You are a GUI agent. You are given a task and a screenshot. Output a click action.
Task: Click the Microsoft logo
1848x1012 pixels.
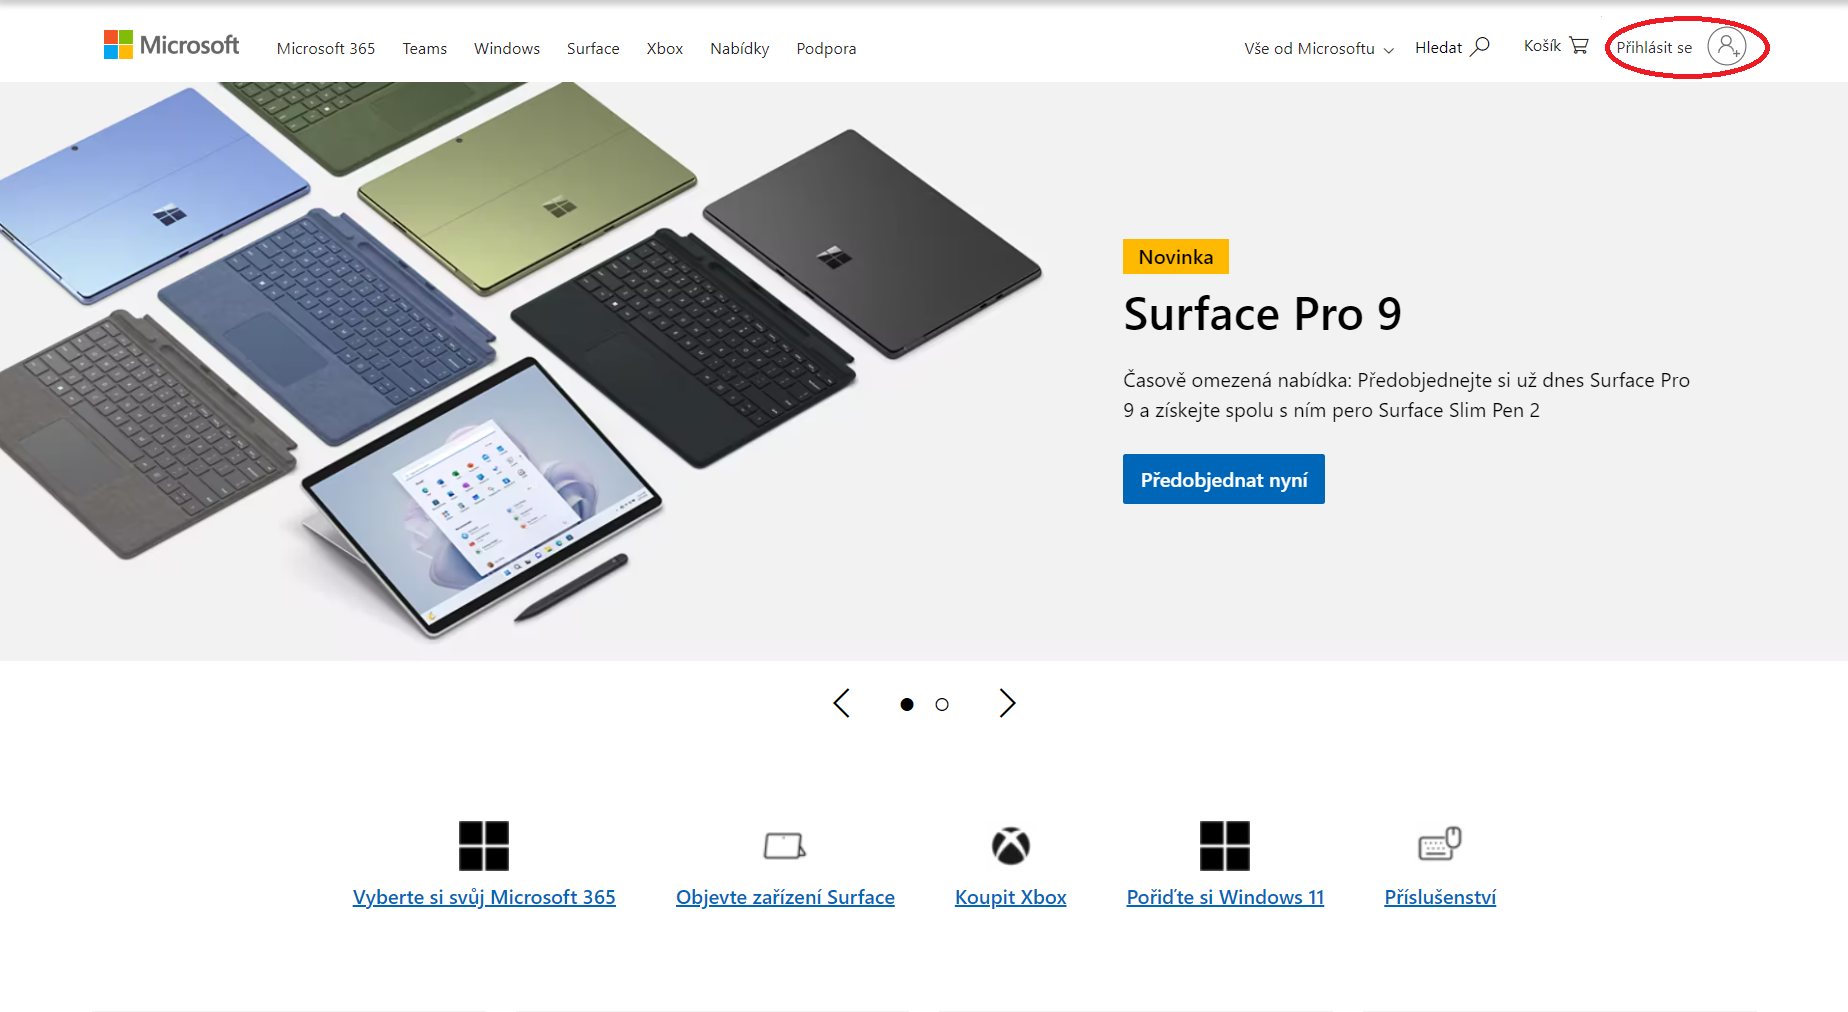click(171, 45)
